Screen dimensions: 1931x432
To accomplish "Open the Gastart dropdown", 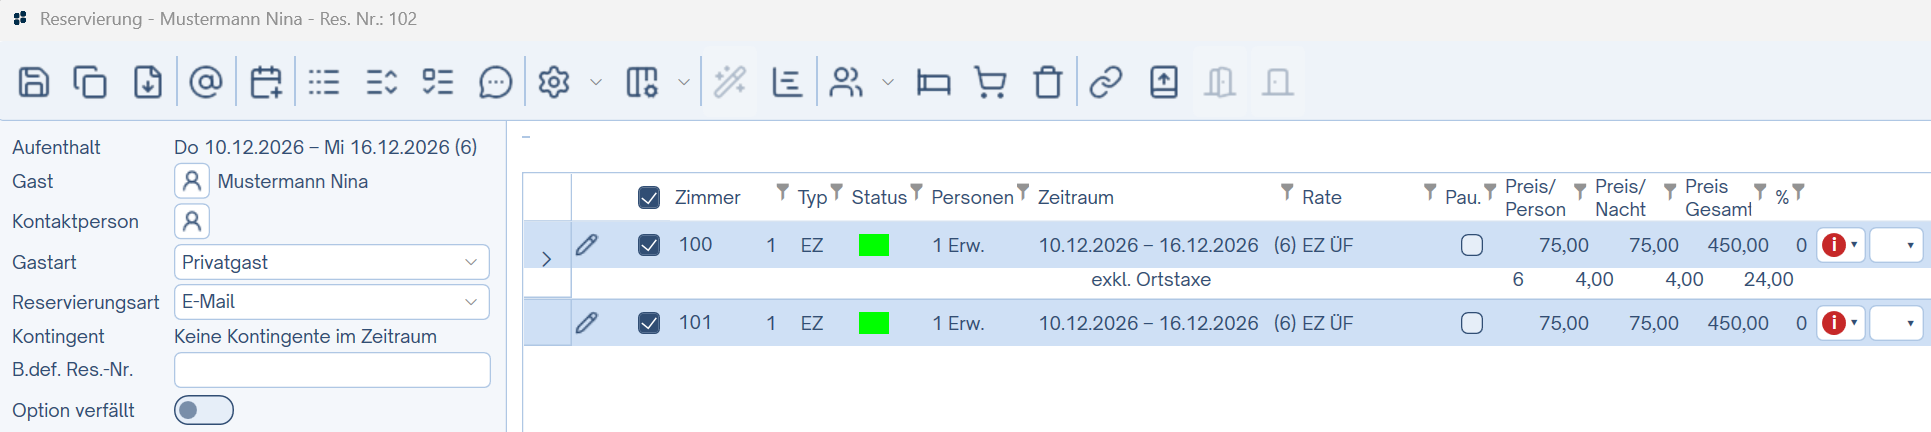I will tap(331, 262).
